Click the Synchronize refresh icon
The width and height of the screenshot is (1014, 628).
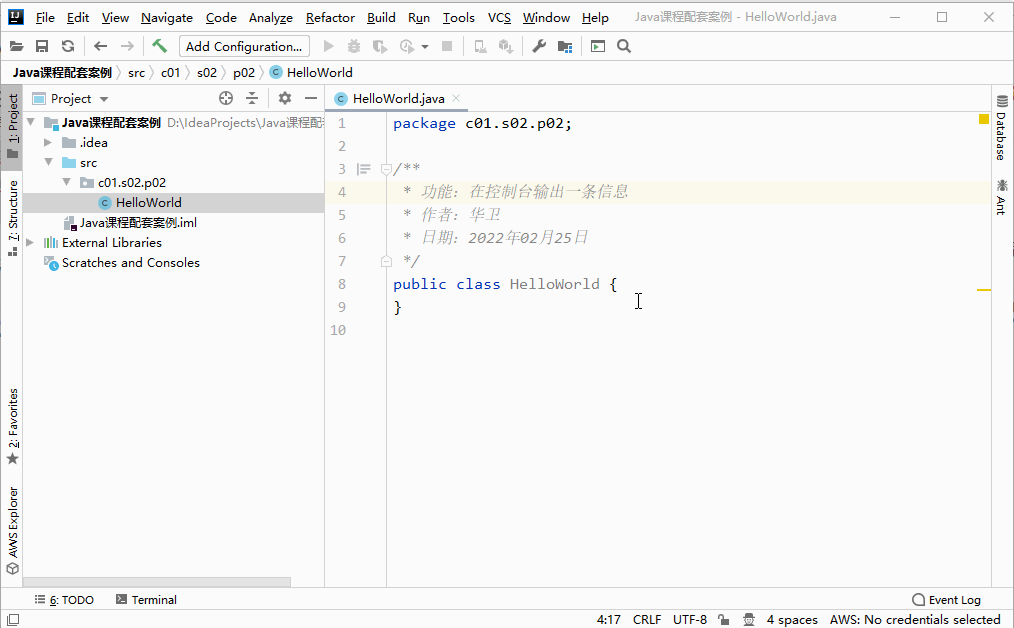coord(68,46)
